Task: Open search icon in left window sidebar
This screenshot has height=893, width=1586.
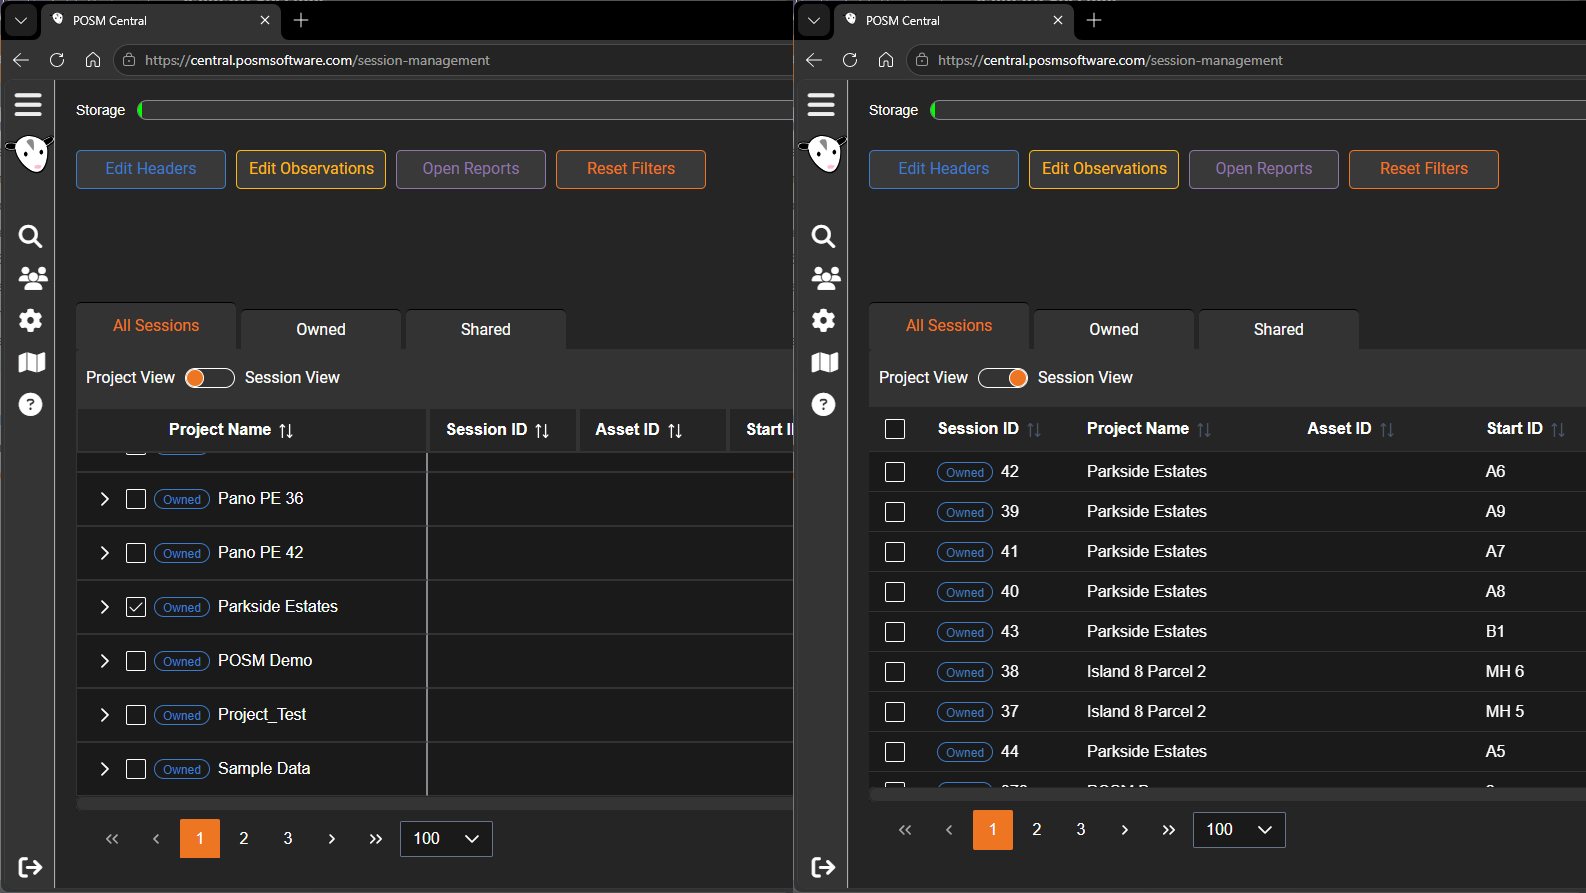Action: tap(30, 236)
